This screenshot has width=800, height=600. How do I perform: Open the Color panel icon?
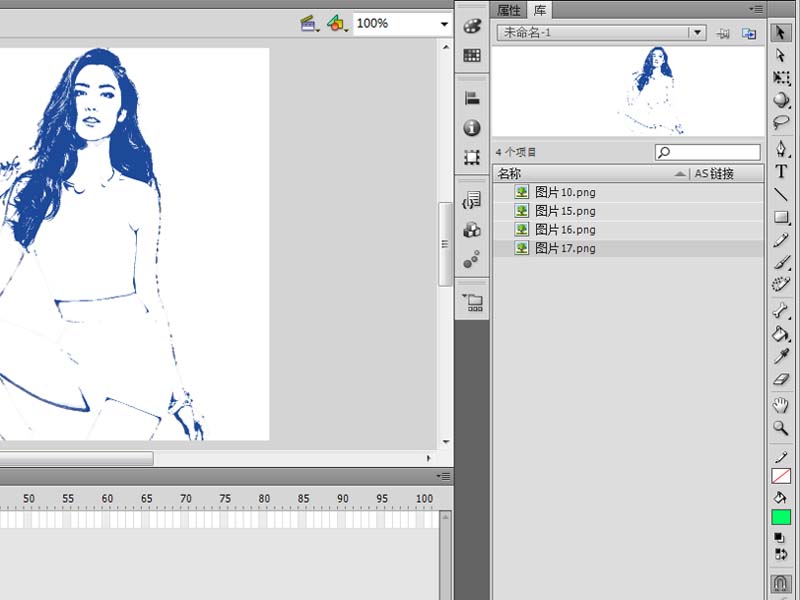472,27
